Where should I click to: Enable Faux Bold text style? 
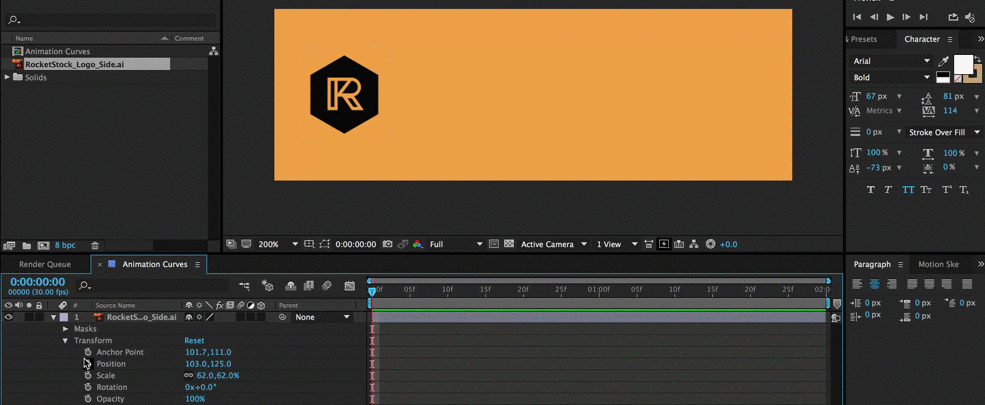870,190
